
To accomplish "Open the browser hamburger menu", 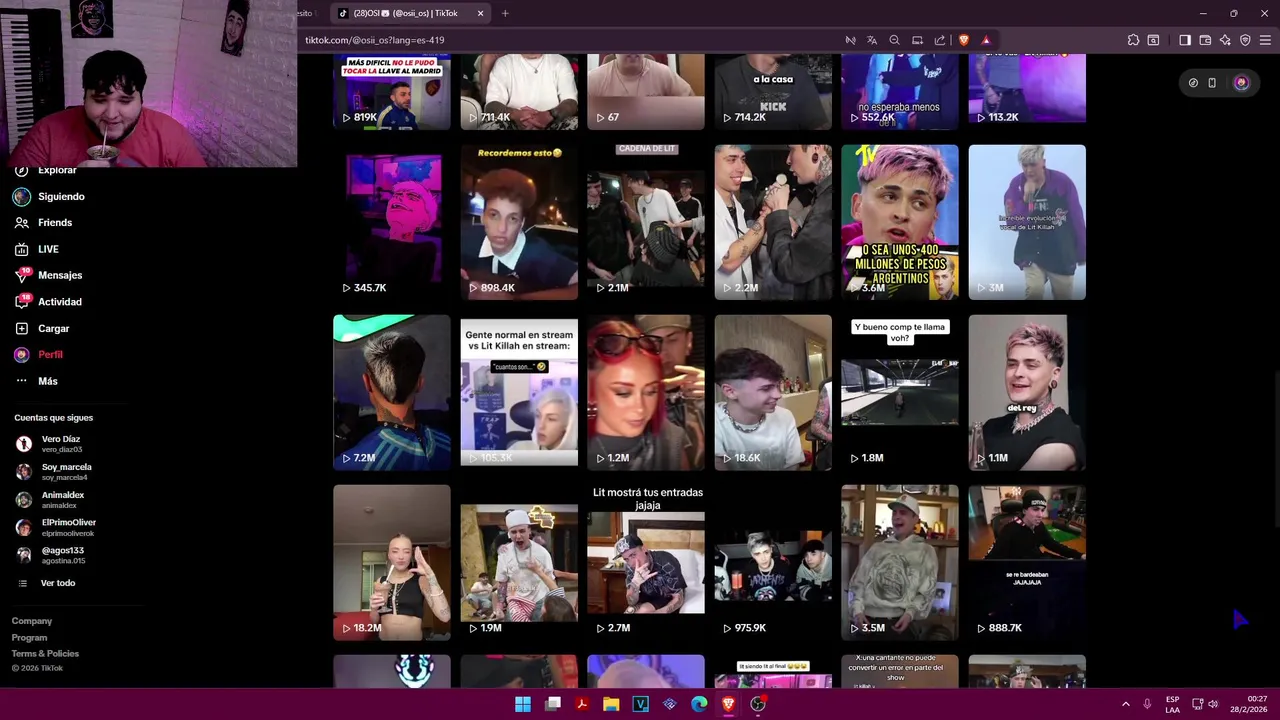I will [1265, 40].
